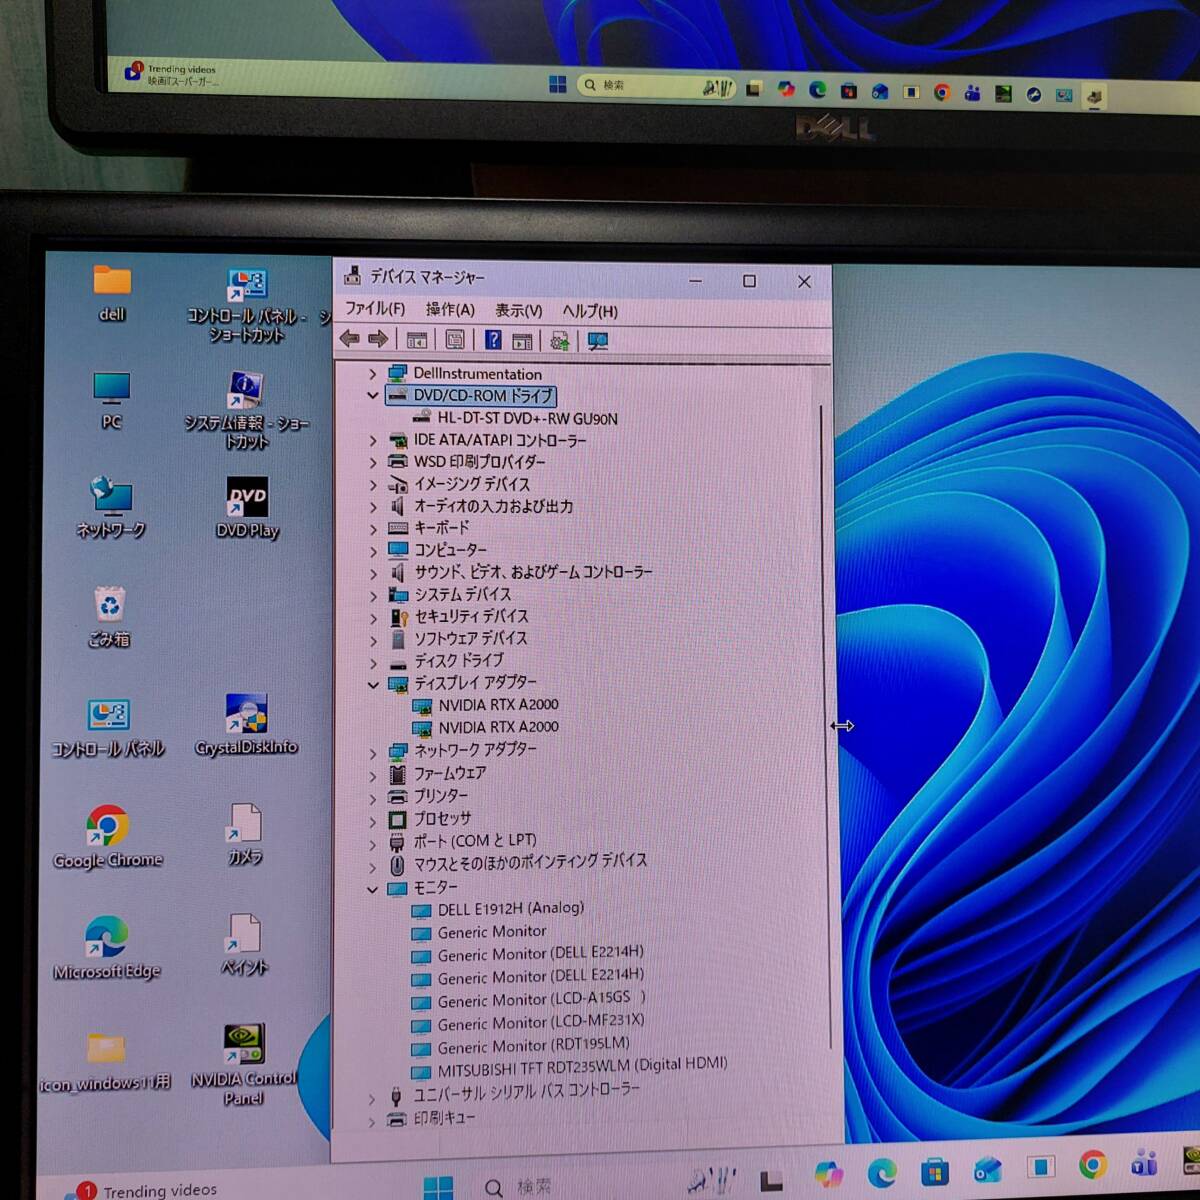Open Microsoft Edge desktop shortcut
This screenshot has width=1200, height=1200.
point(107,948)
